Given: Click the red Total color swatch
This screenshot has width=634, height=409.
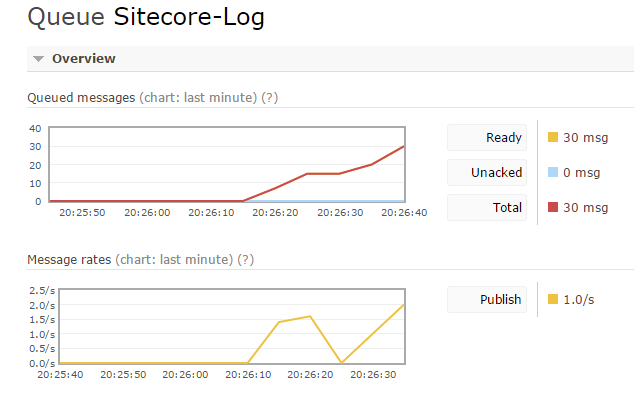Looking at the screenshot, I should 553,208.
